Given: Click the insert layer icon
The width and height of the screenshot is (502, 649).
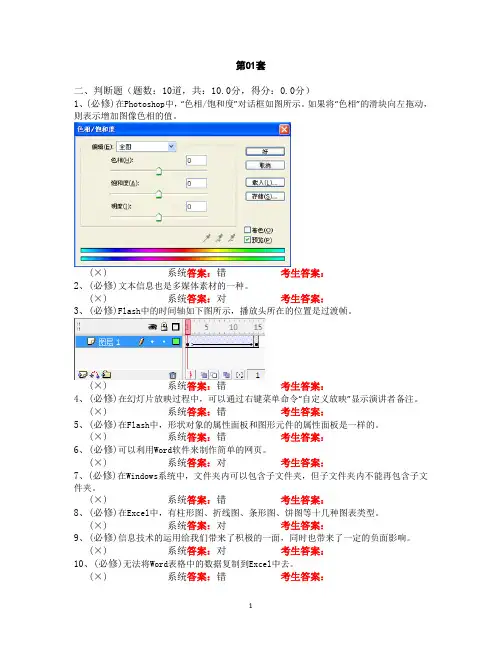Looking at the screenshot, I should point(82,375).
